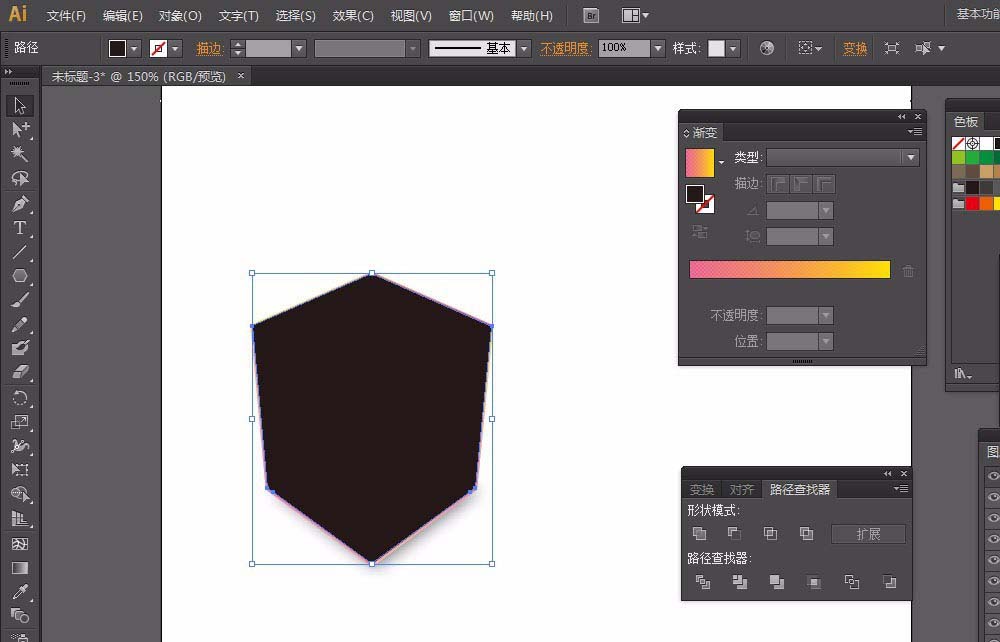The width and height of the screenshot is (1000, 642).
Task: Activate the Scale tool
Action: coord(20,422)
